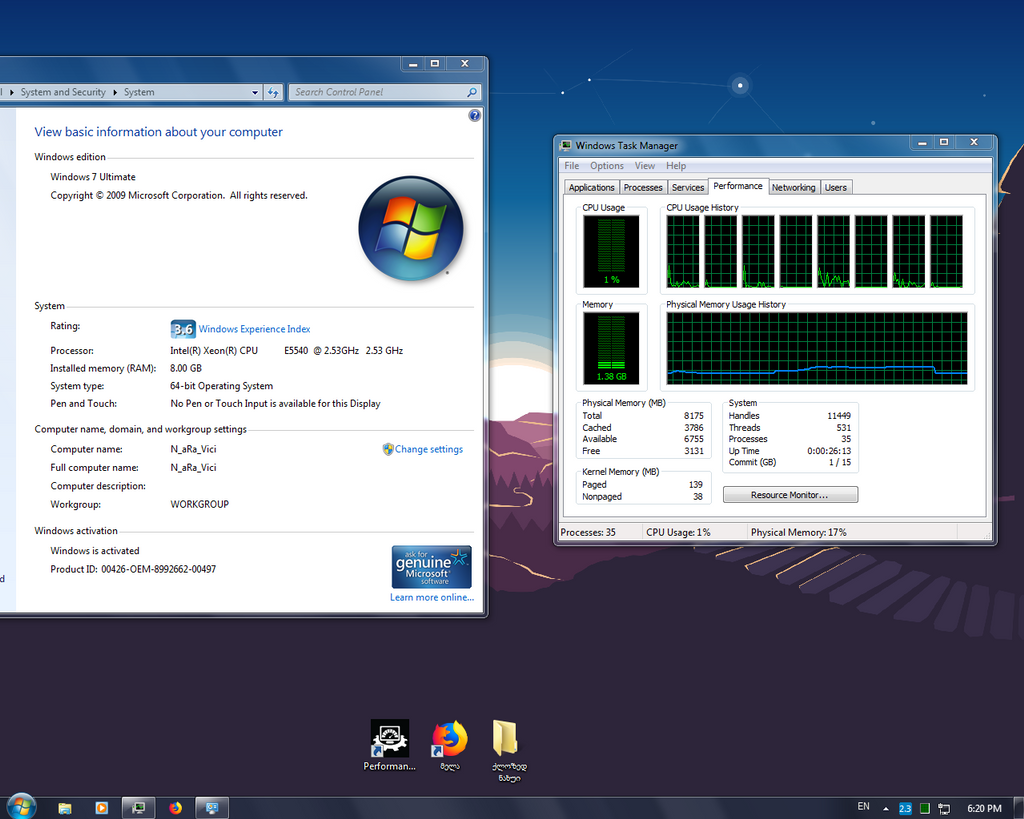The width and height of the screenshot is (1024, 819).
Task: Click the tray icon showing 2.3
Action: [x=905, y=809]
